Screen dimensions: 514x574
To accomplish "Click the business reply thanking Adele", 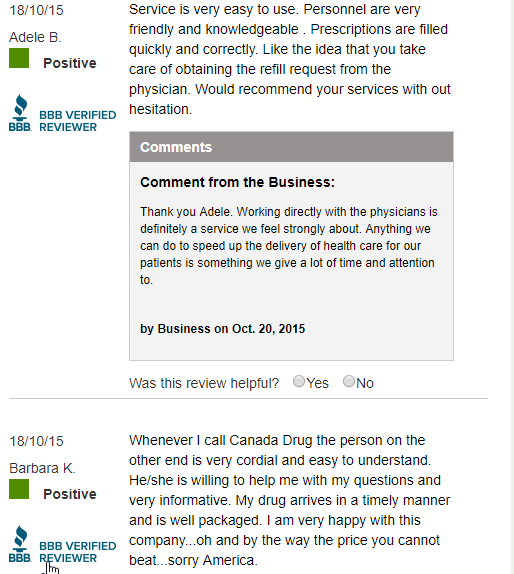I will [289, 246].
